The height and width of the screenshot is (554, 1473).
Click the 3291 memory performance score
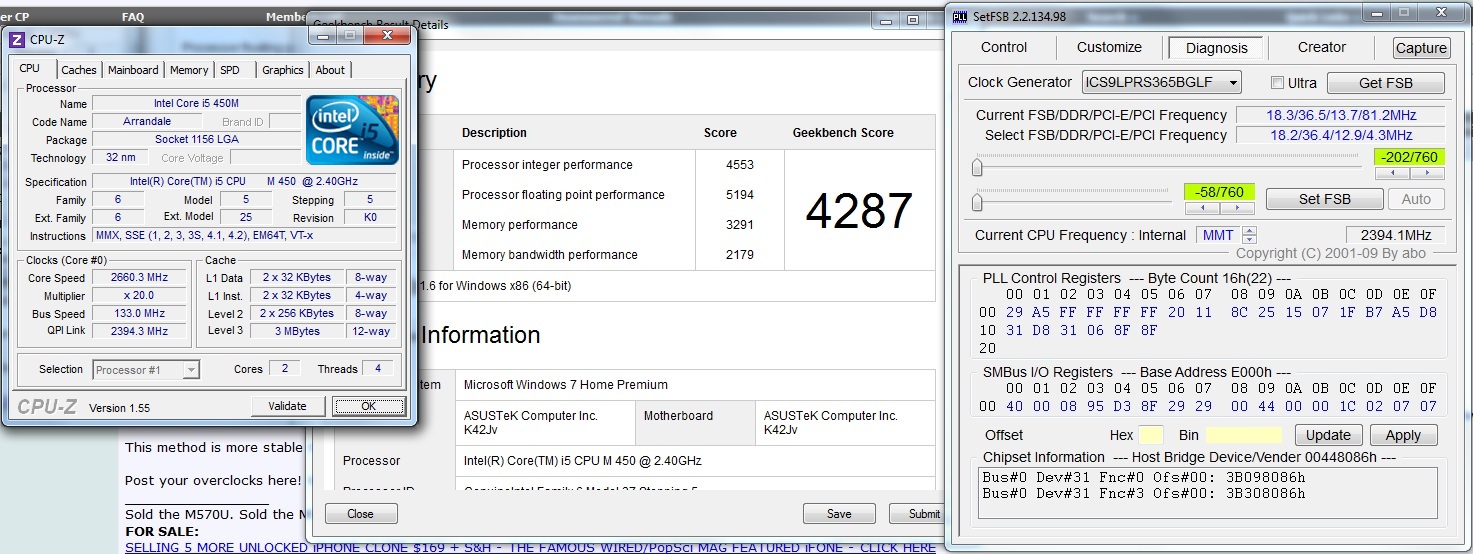(740, 225)
